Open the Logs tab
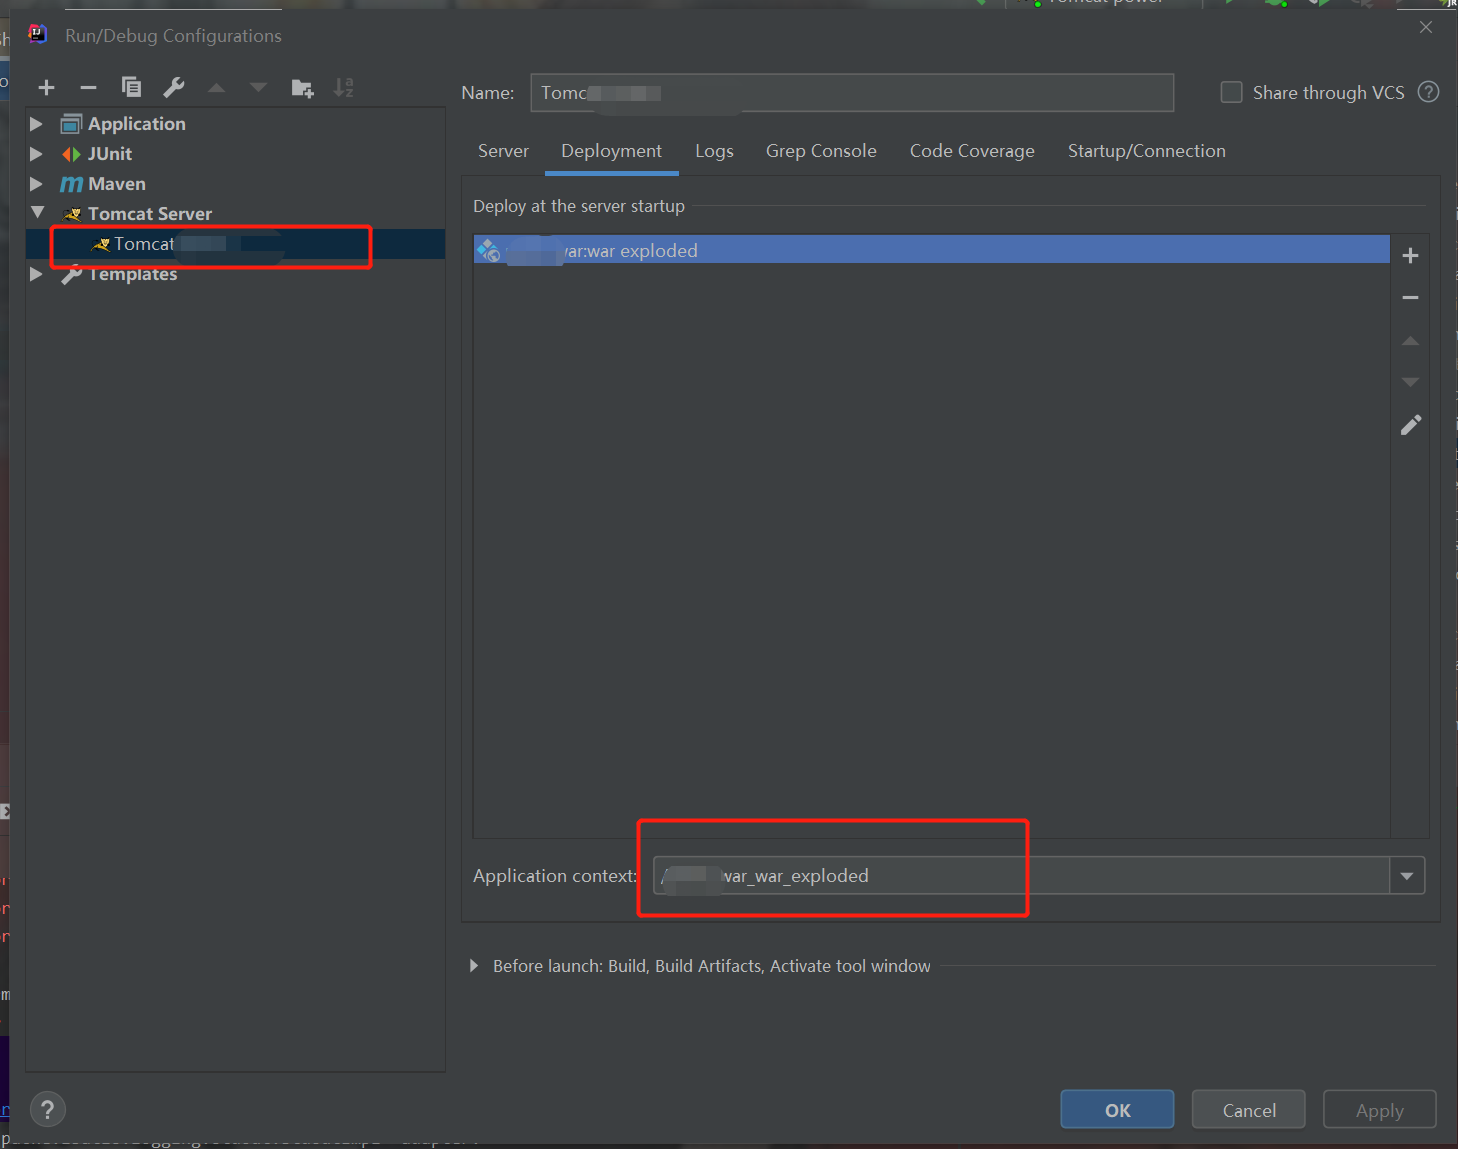 coord(714,151)
